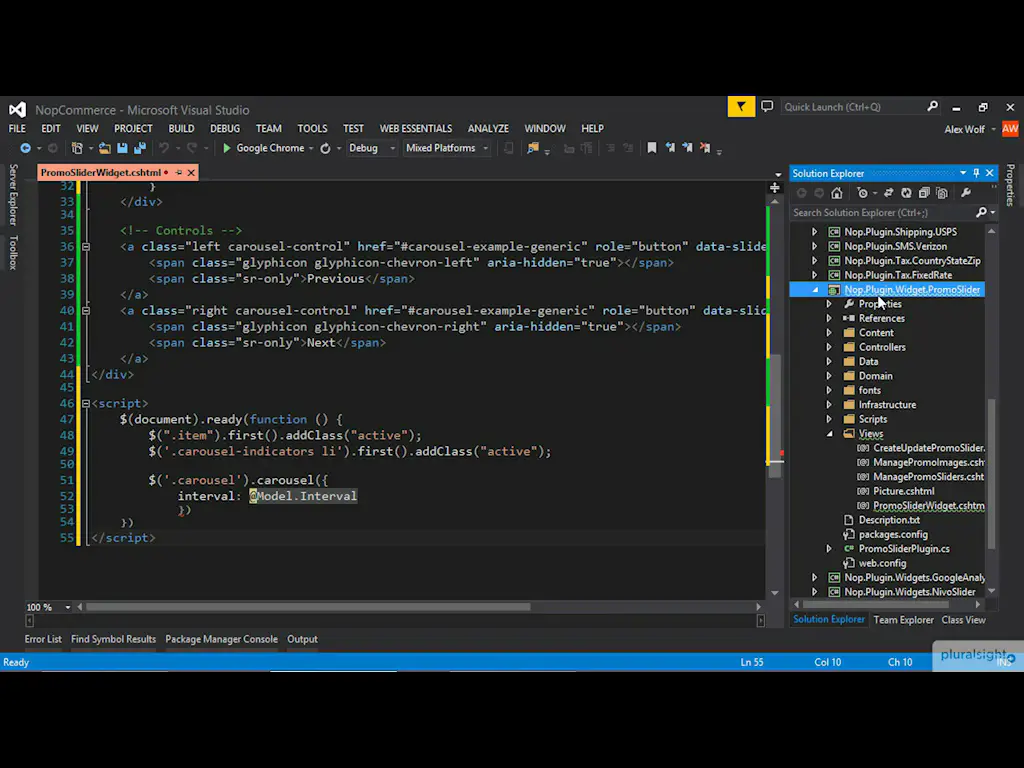This screenshot has width=1024, height=768.
Task: Collapse the Views folder
Action: (x=829, y=434)
